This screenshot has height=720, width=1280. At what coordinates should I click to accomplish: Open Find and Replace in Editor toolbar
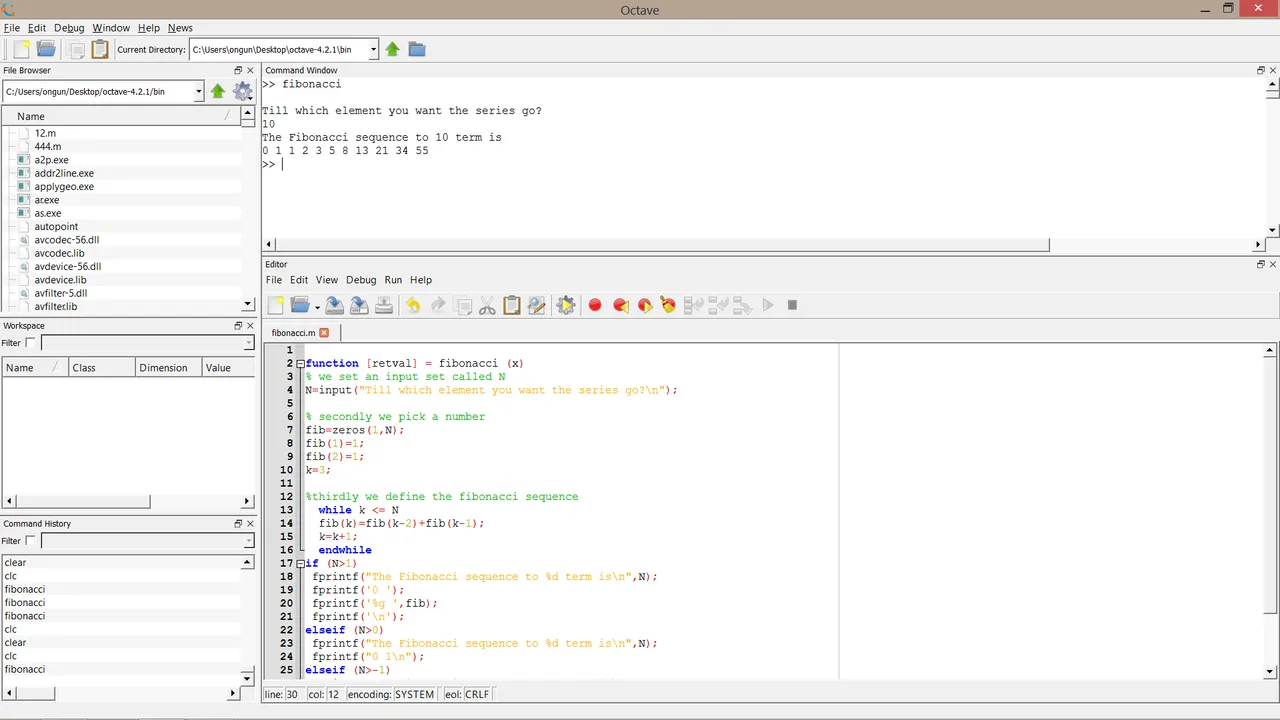pos(536,305)
